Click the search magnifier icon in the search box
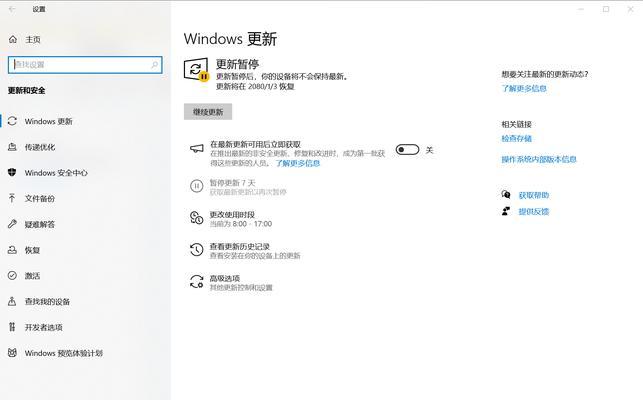 (x=155, y=65)
